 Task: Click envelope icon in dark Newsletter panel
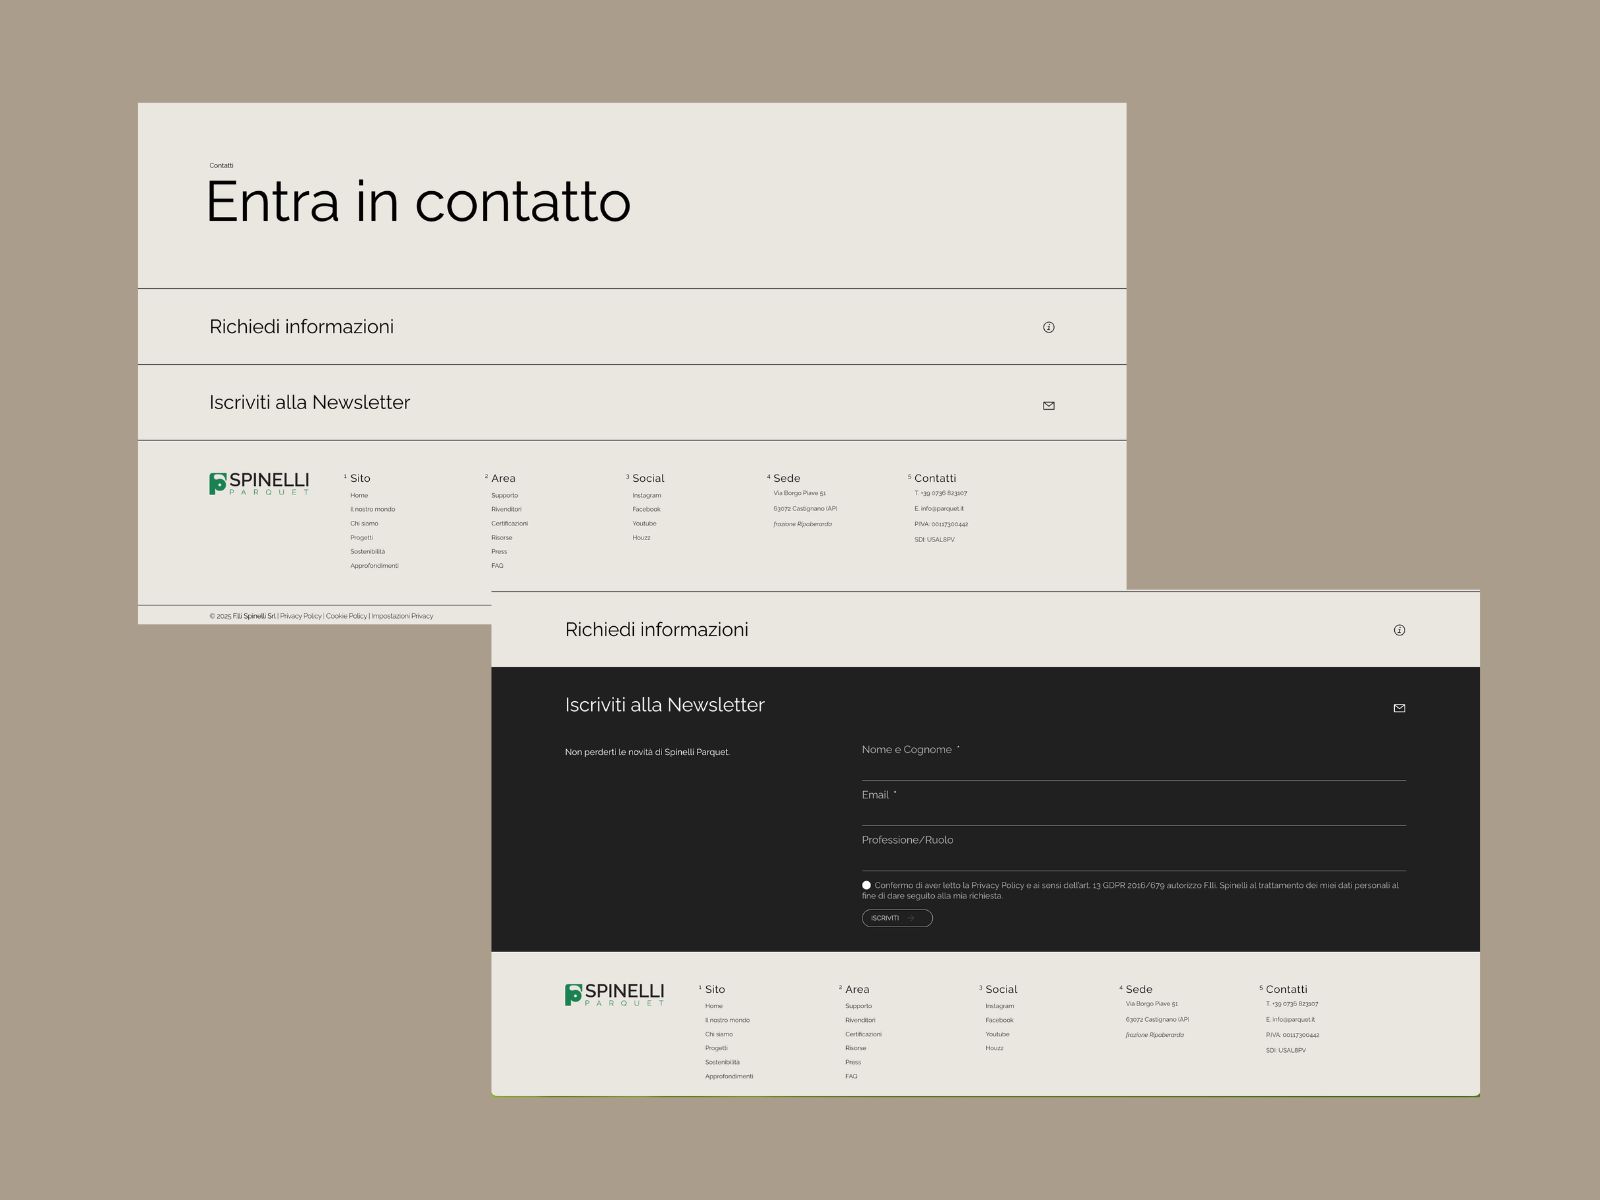pos(1399,708)
